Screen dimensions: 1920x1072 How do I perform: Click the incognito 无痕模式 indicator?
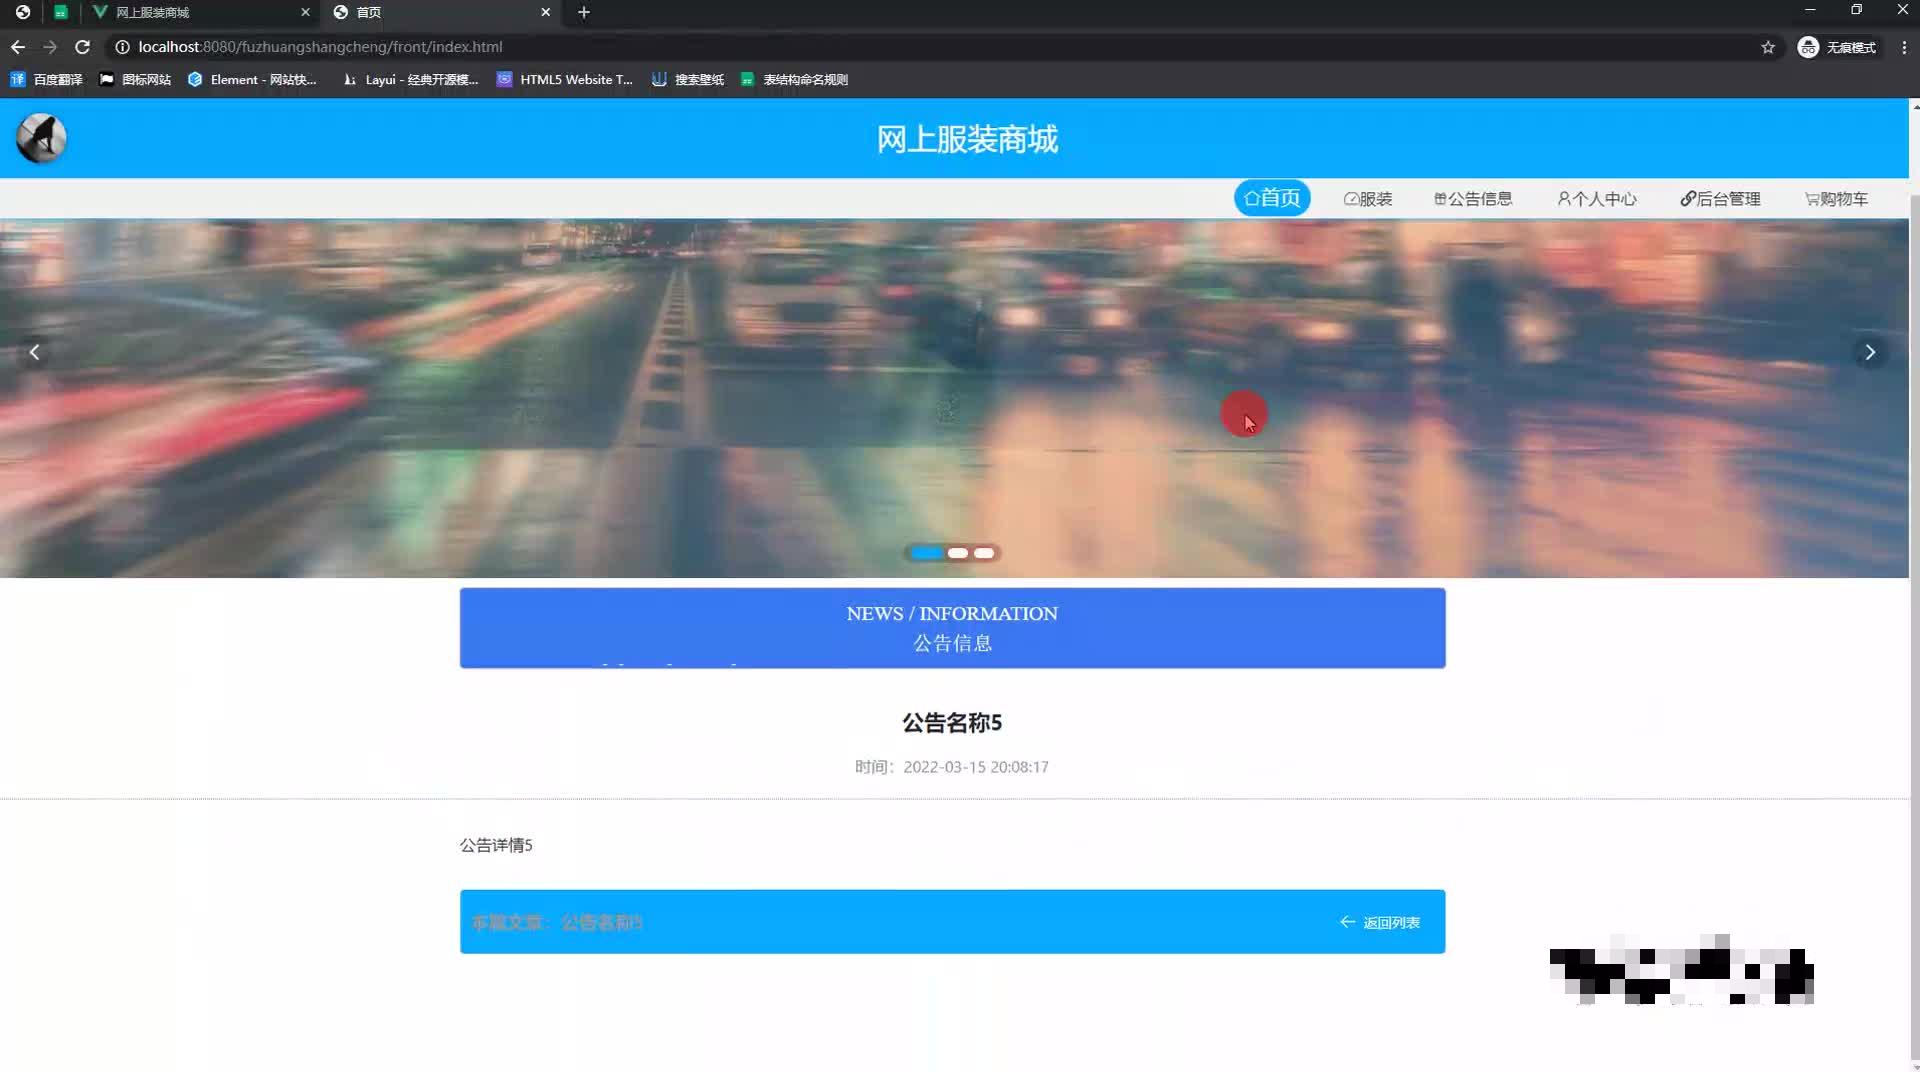1838,47
